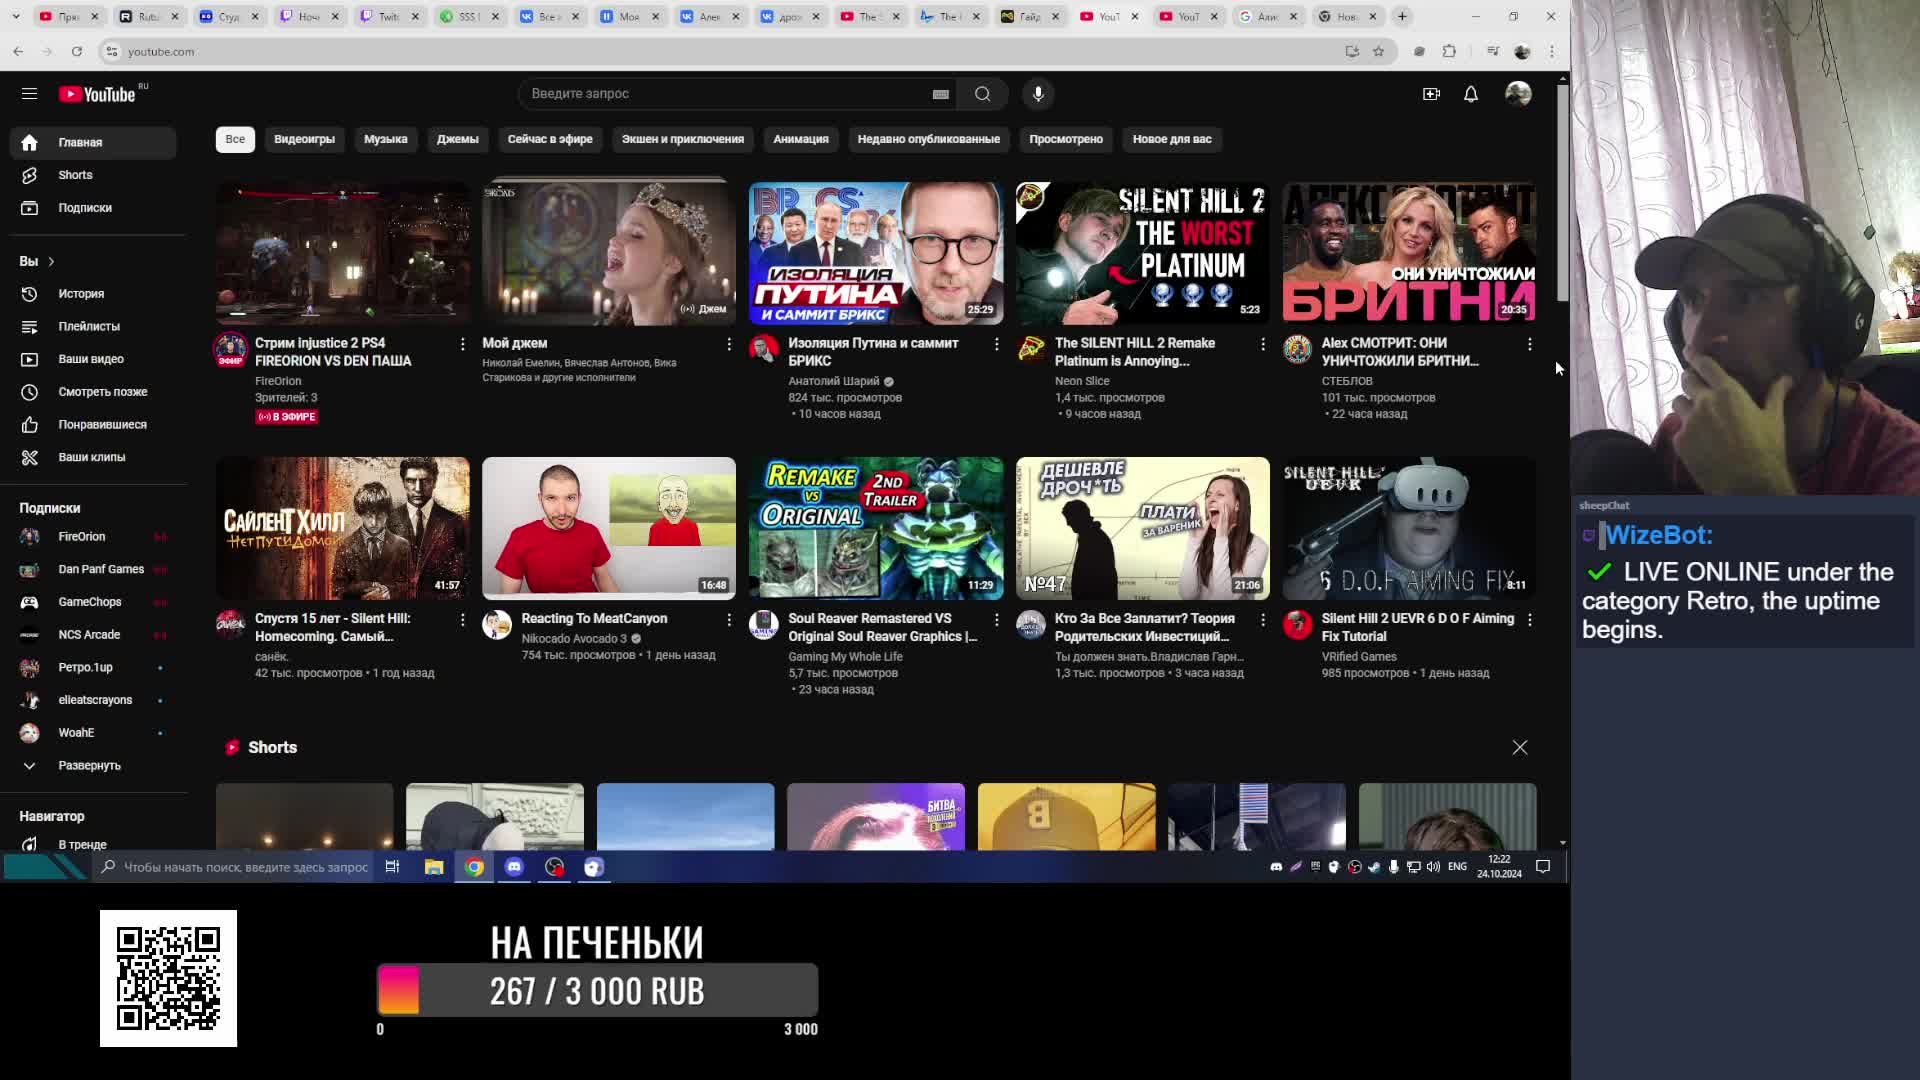1920x1080 pixels.
Task: Open options menu for Reacting To MeatCanyon video
Action: (729, 620)
